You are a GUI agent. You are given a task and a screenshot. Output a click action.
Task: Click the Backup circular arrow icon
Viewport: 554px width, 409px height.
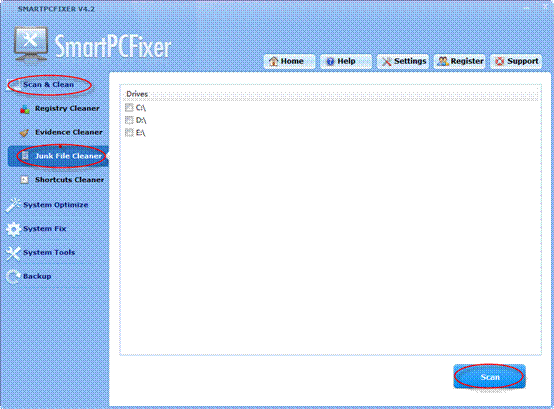13,277
